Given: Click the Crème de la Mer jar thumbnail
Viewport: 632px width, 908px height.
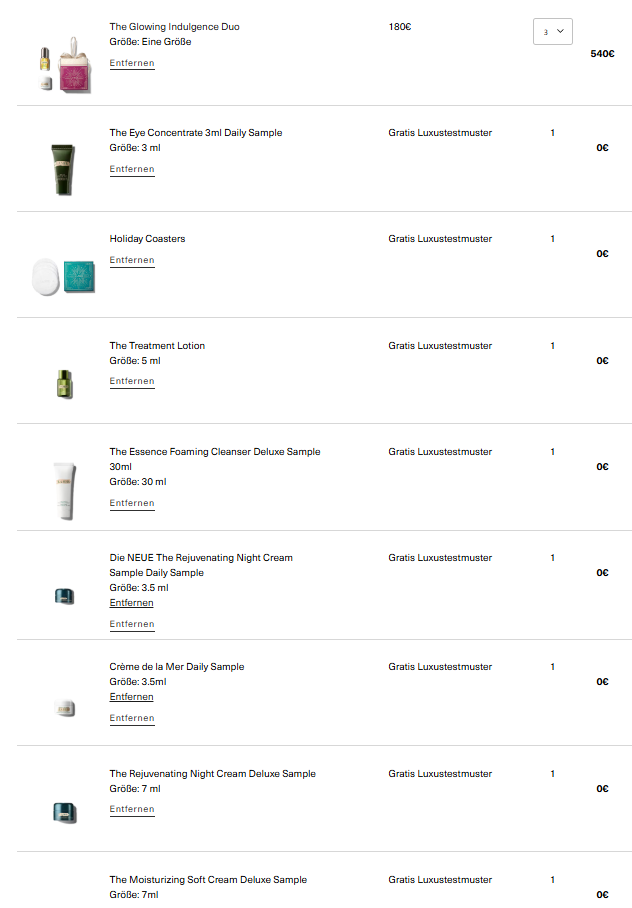Looking at the screenshot, I should coord(64,707).
